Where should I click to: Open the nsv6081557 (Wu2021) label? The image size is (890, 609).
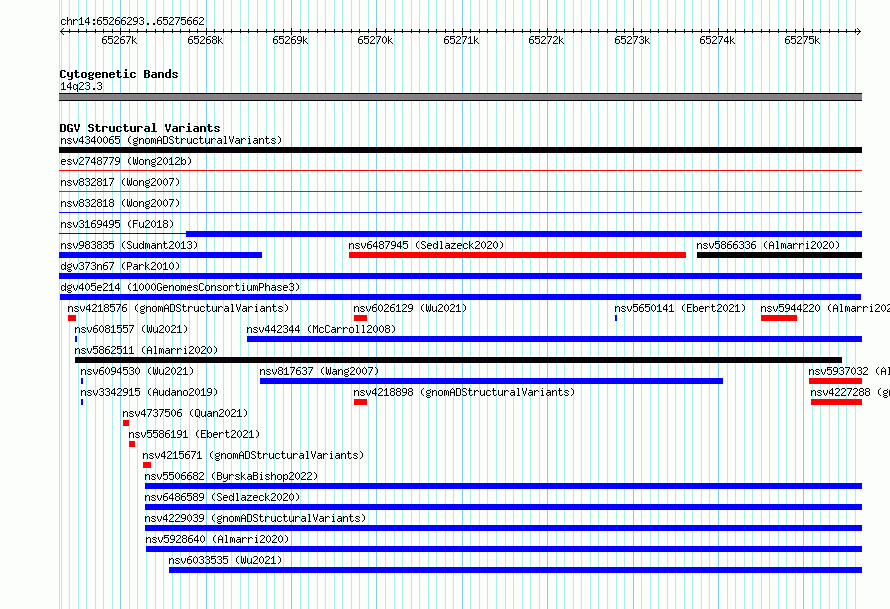(x=131, y=329)
